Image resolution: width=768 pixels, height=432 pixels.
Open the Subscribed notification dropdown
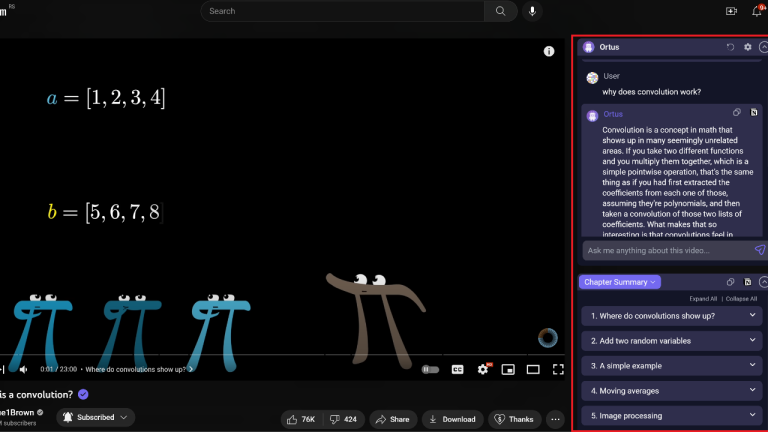[96, 417]
